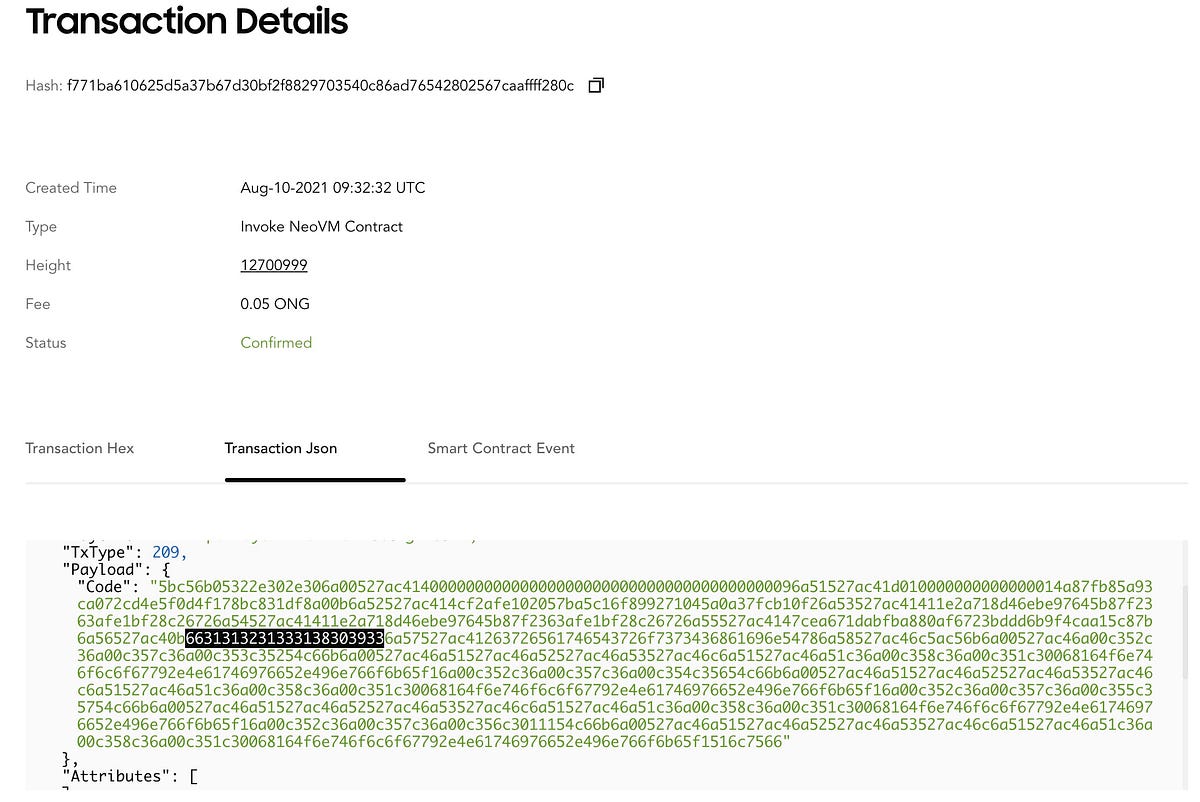Click the copy icon beside the hash
Screen dimensions: 1200x802
595,86
